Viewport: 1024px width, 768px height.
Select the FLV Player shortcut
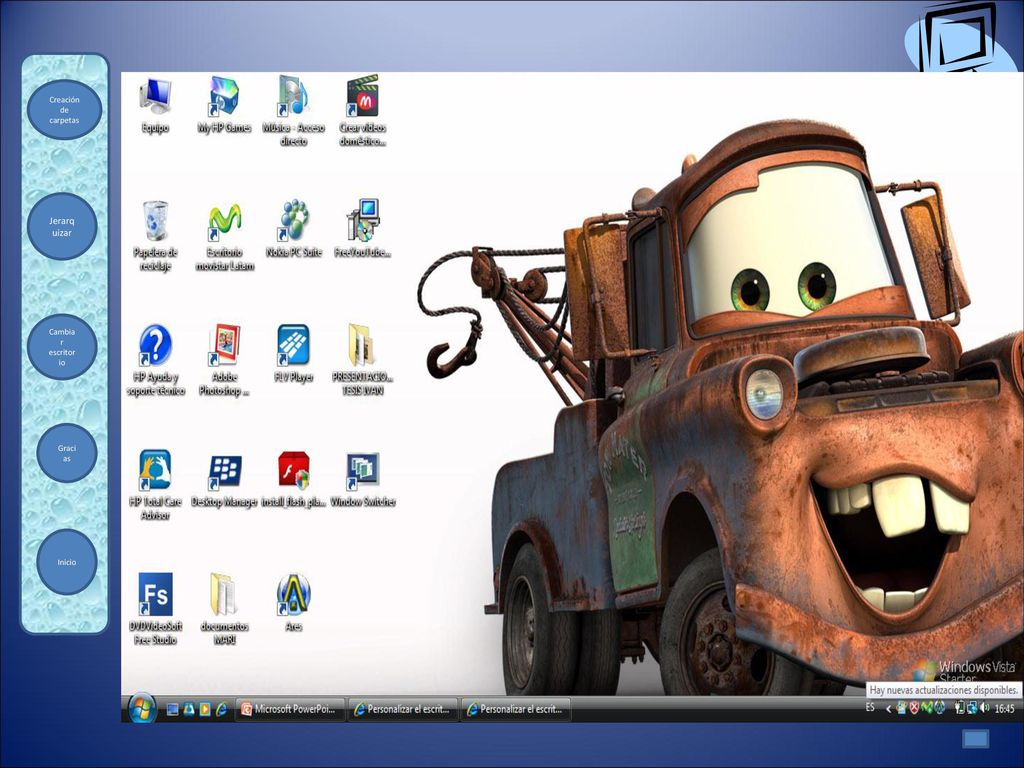coord(294,354)
